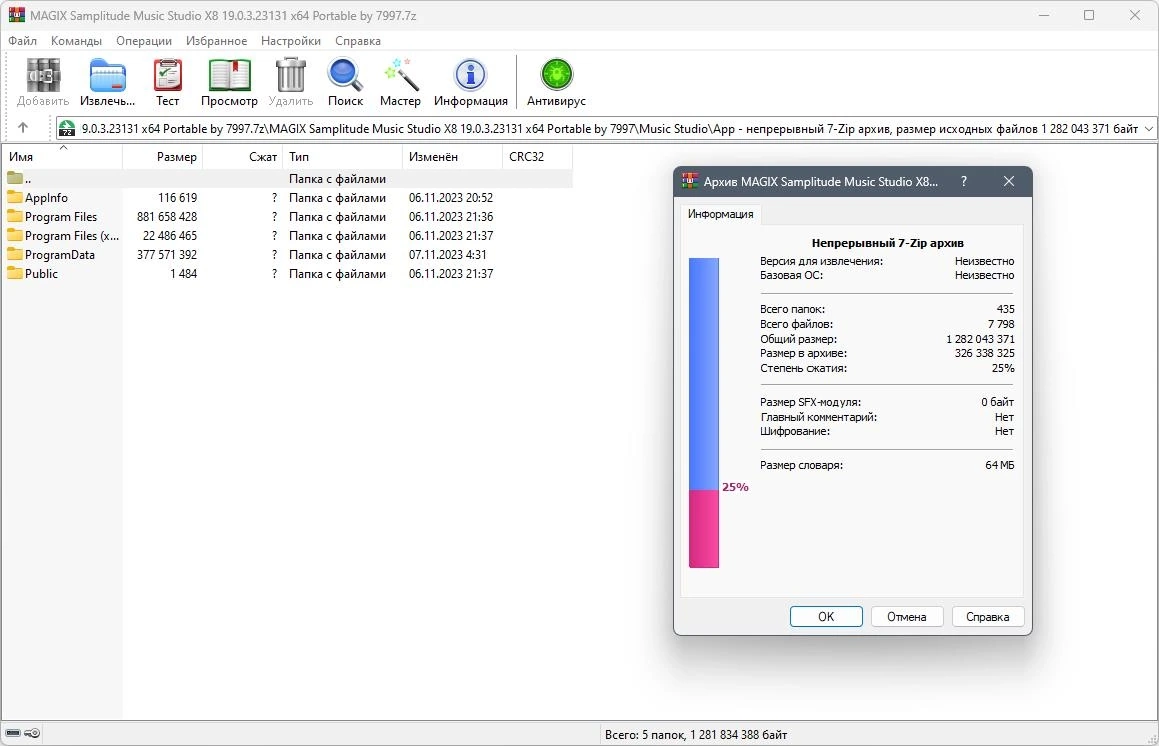Click date 06.11.2023 21:36
The height and width of the screenshot is (746, 1159).
coord(451,217)
